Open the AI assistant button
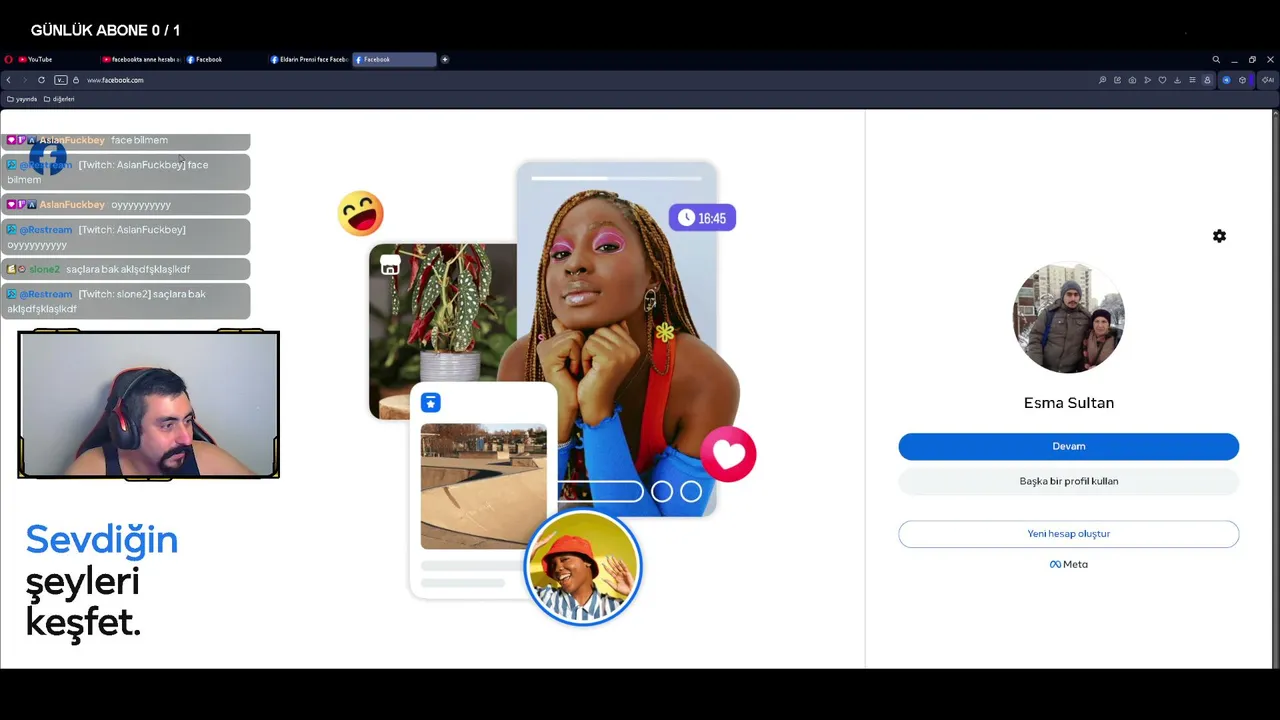1280x720 pixels. [1268, 80]
